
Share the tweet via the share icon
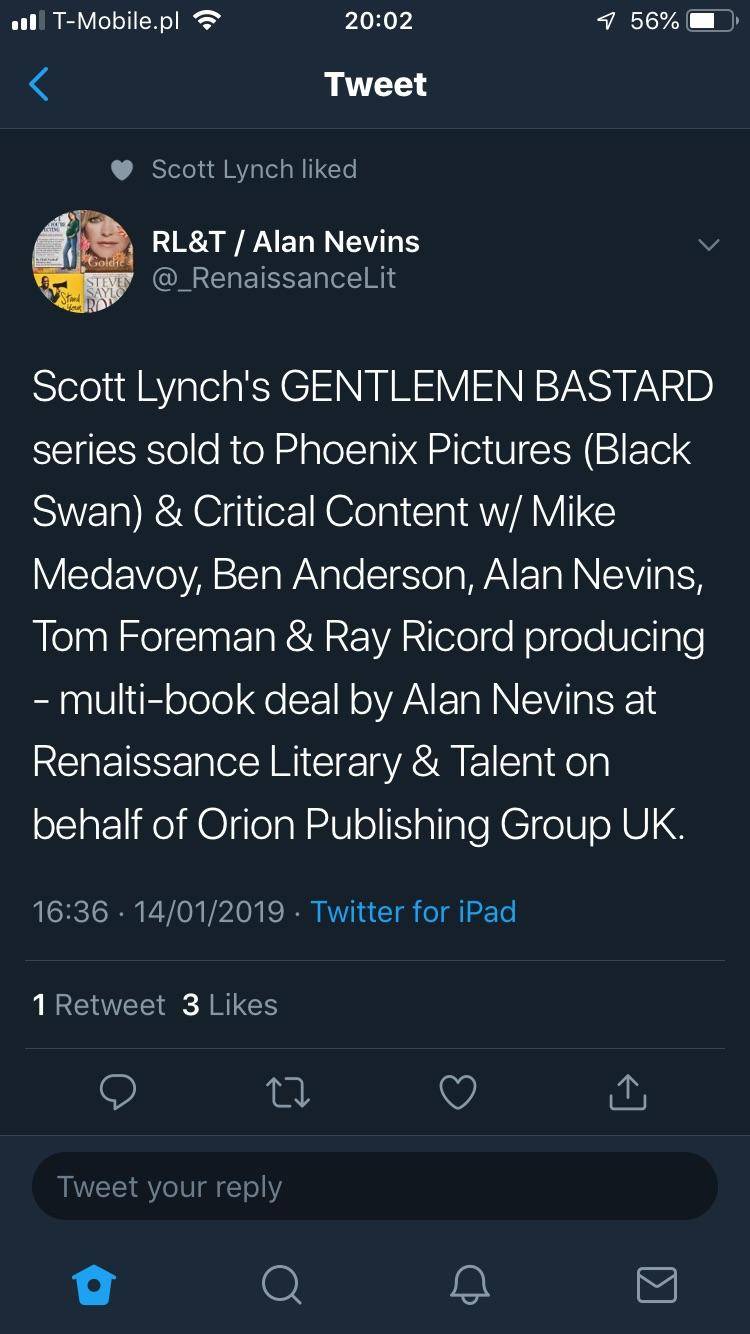[627, 1092]
